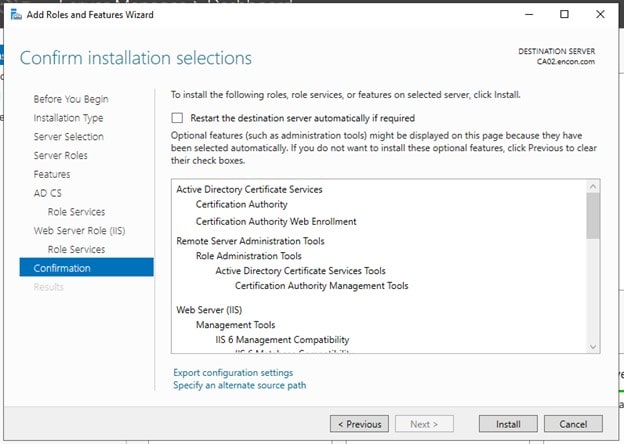This screenshot has width=624, height=444.
Task: Switch to the Features step
Action: pos(52,174)
